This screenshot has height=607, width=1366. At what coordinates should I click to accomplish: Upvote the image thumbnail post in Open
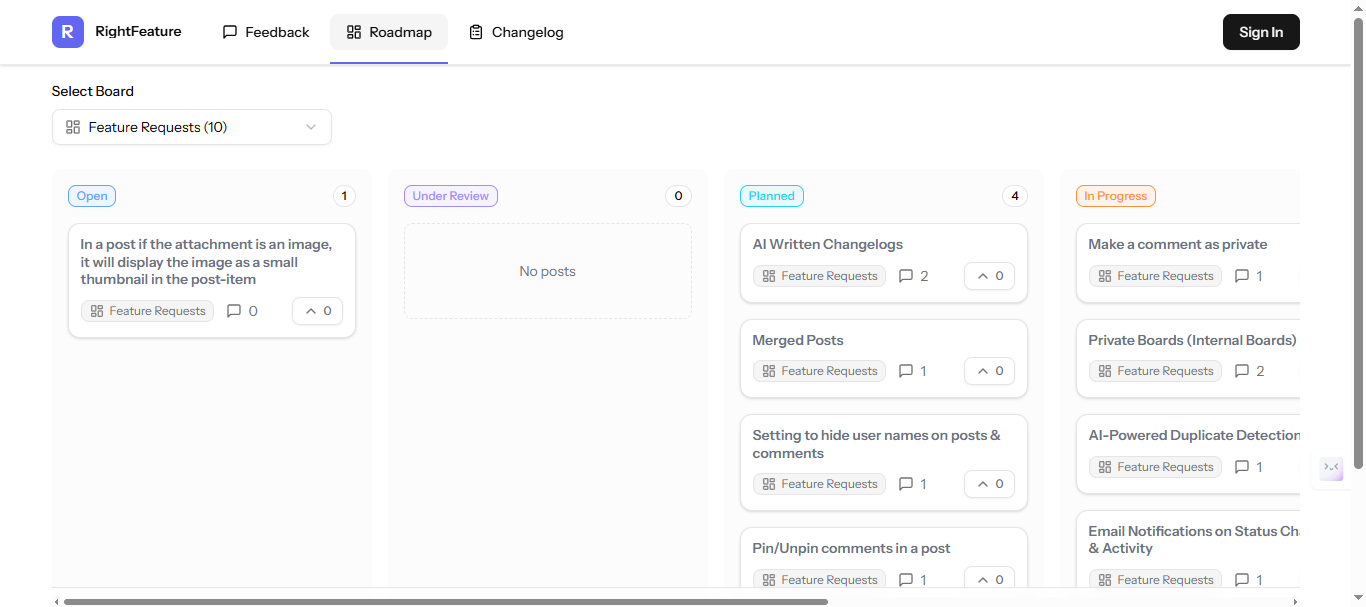coord(317,311)
